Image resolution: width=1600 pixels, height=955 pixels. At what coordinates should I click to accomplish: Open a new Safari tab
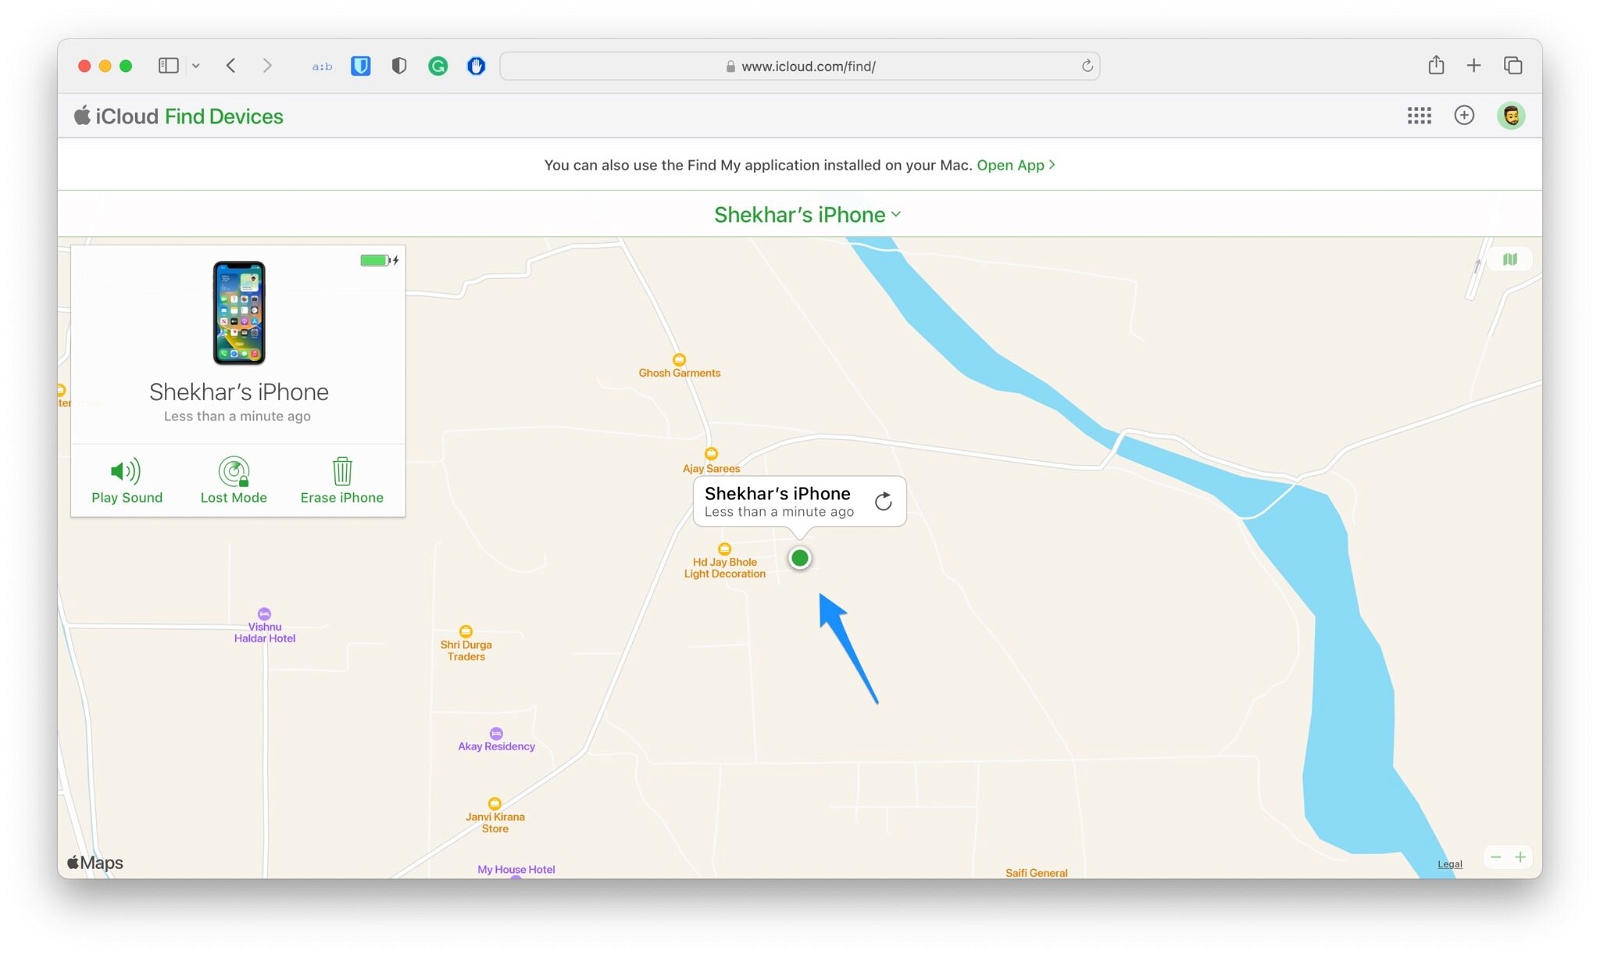click(1474, 66)
